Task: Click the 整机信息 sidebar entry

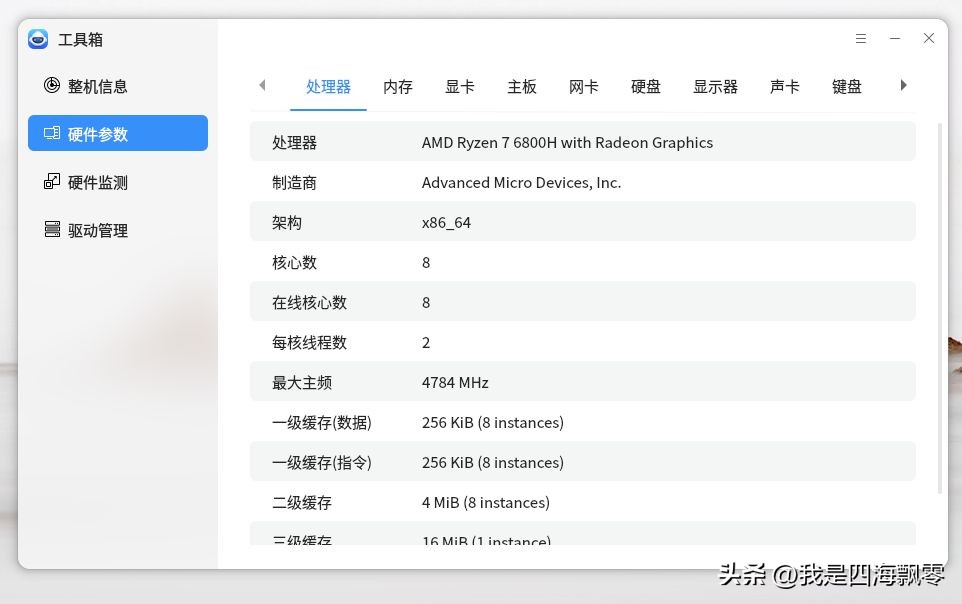Action: pos(97,86)
